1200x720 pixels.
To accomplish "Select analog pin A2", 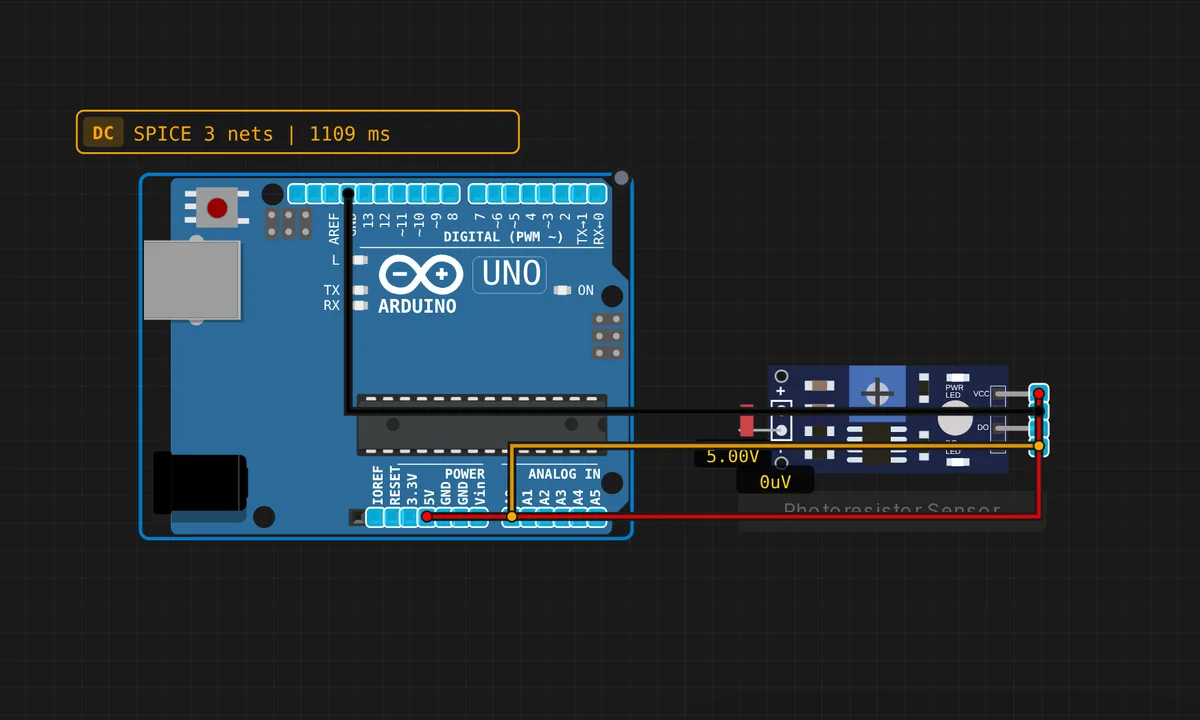I will (x=545, y=517).
